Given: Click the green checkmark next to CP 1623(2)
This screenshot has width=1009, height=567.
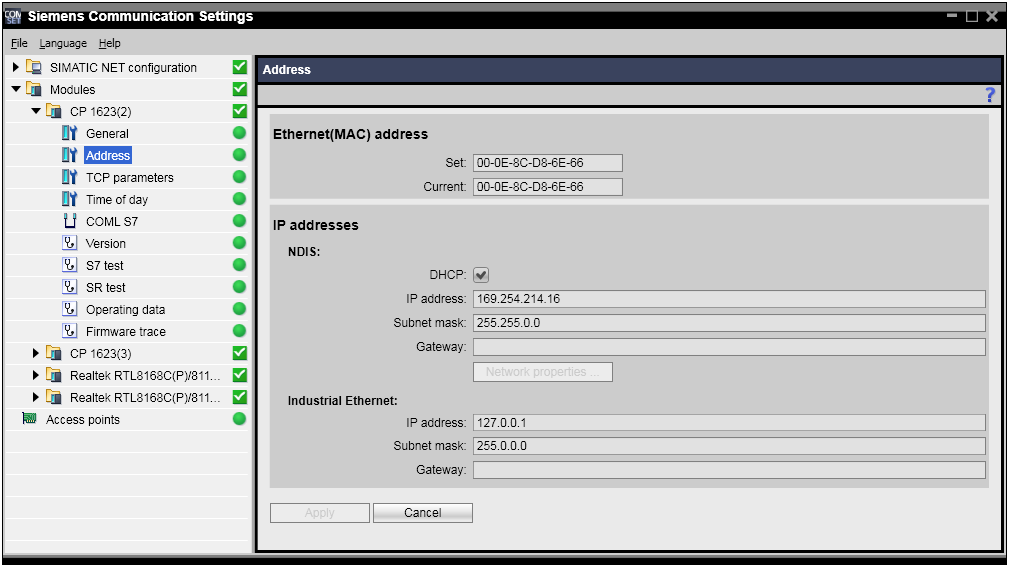Looking at the screenshot, I should [x=239, y=111].
